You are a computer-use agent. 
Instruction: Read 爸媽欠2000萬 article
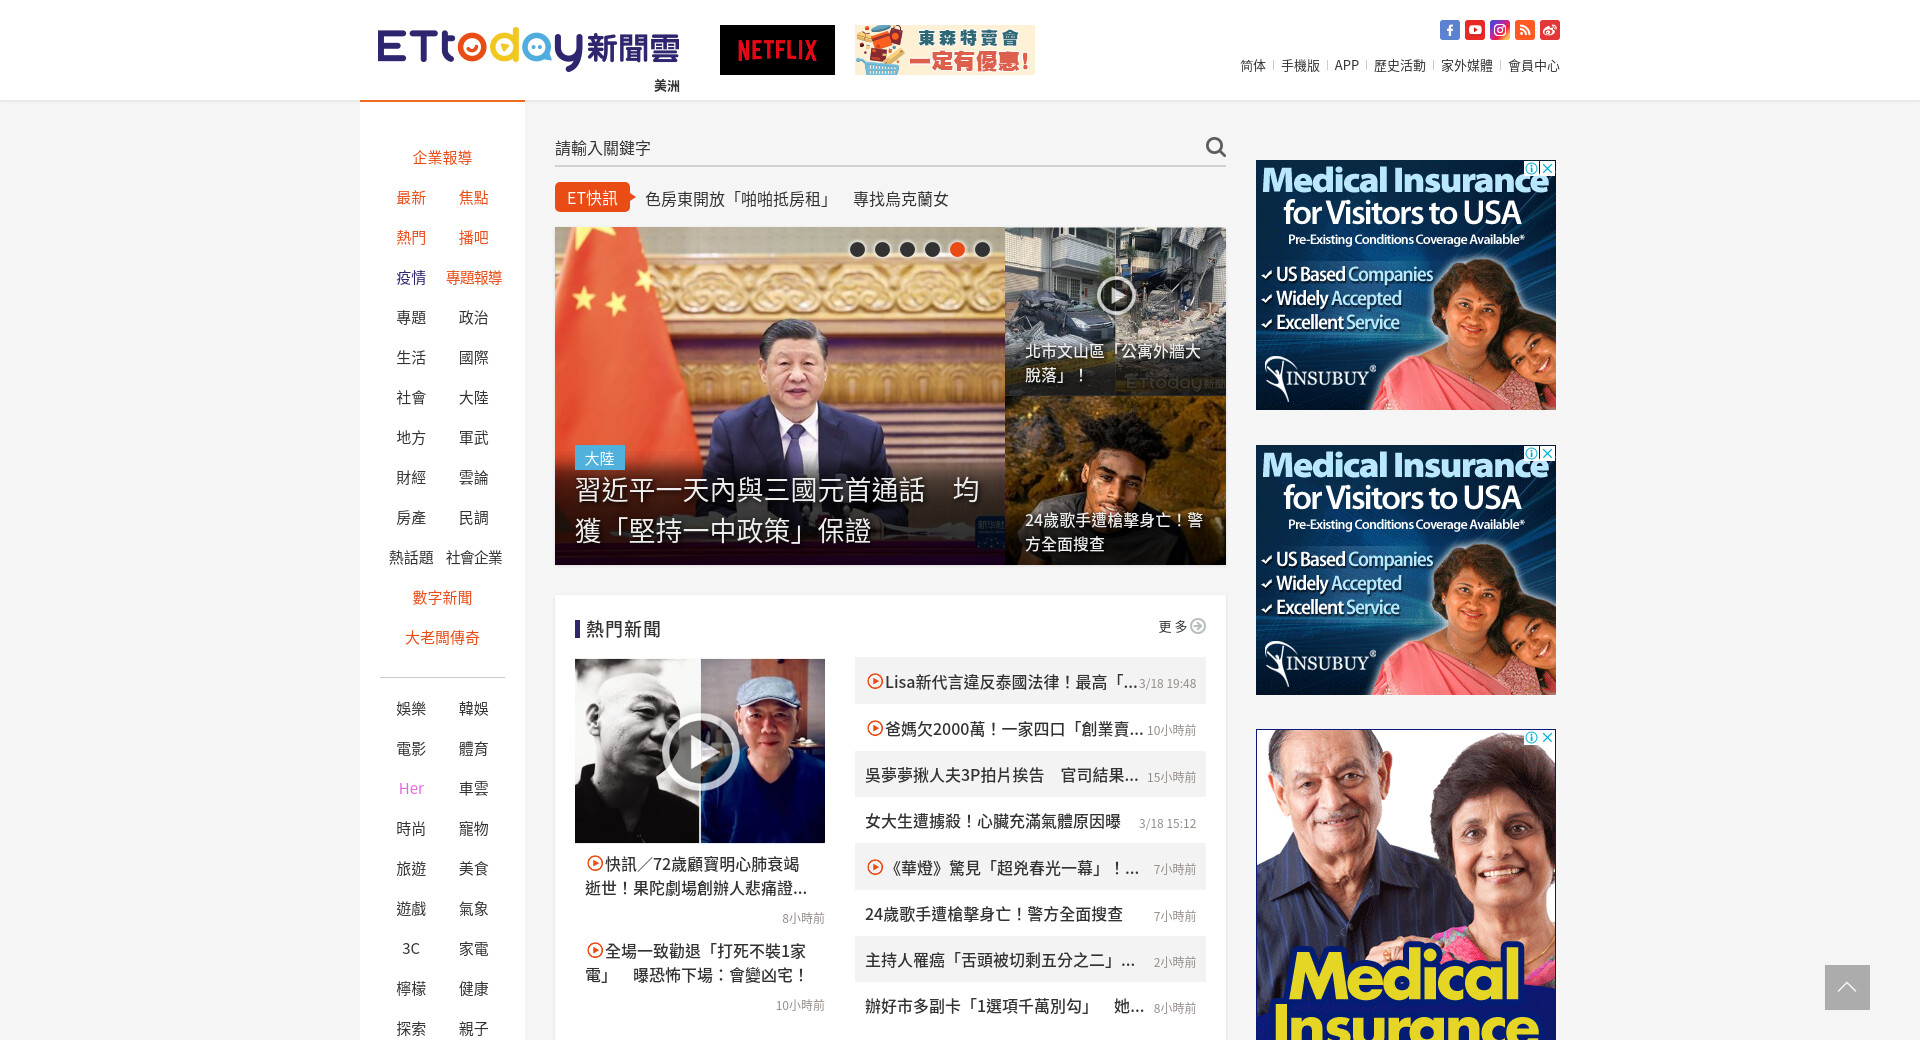pyautogui.click(x=1005, y=729)
